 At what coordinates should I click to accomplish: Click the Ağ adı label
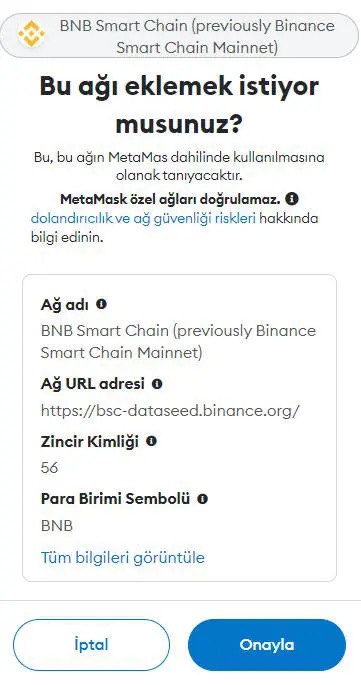tap(65, 304)
